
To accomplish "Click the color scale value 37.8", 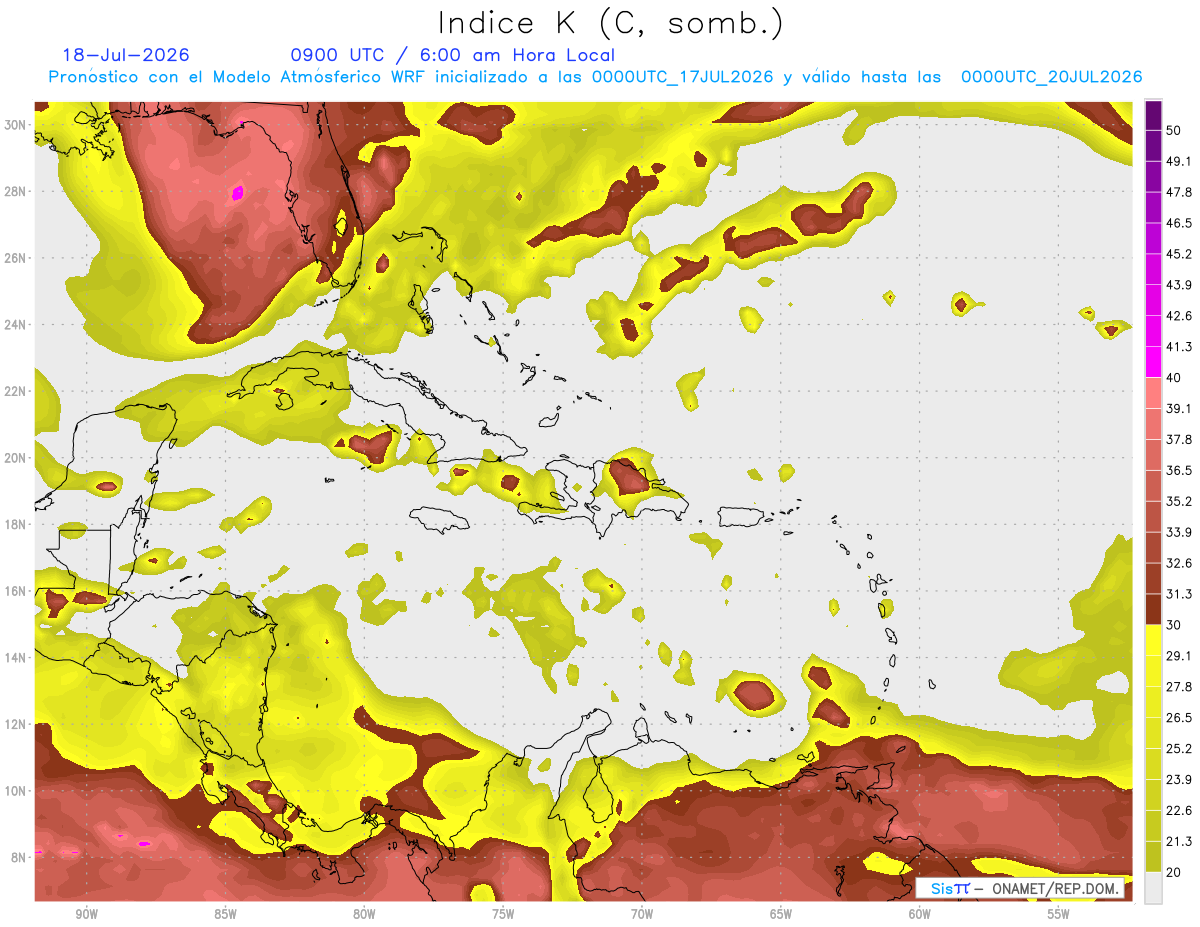I will click(x=1179, y=439).
